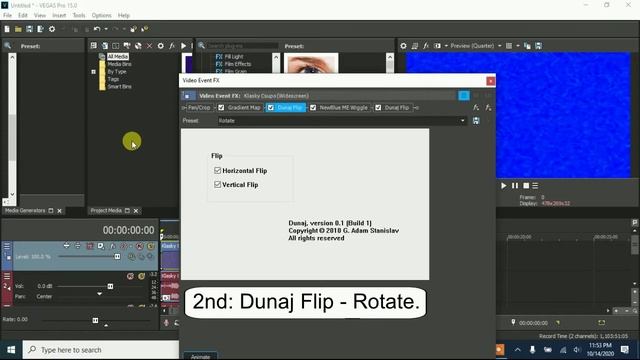Toggle split screen view icon in preview
This screenshot has height=360, width=640.
(437, 46)
